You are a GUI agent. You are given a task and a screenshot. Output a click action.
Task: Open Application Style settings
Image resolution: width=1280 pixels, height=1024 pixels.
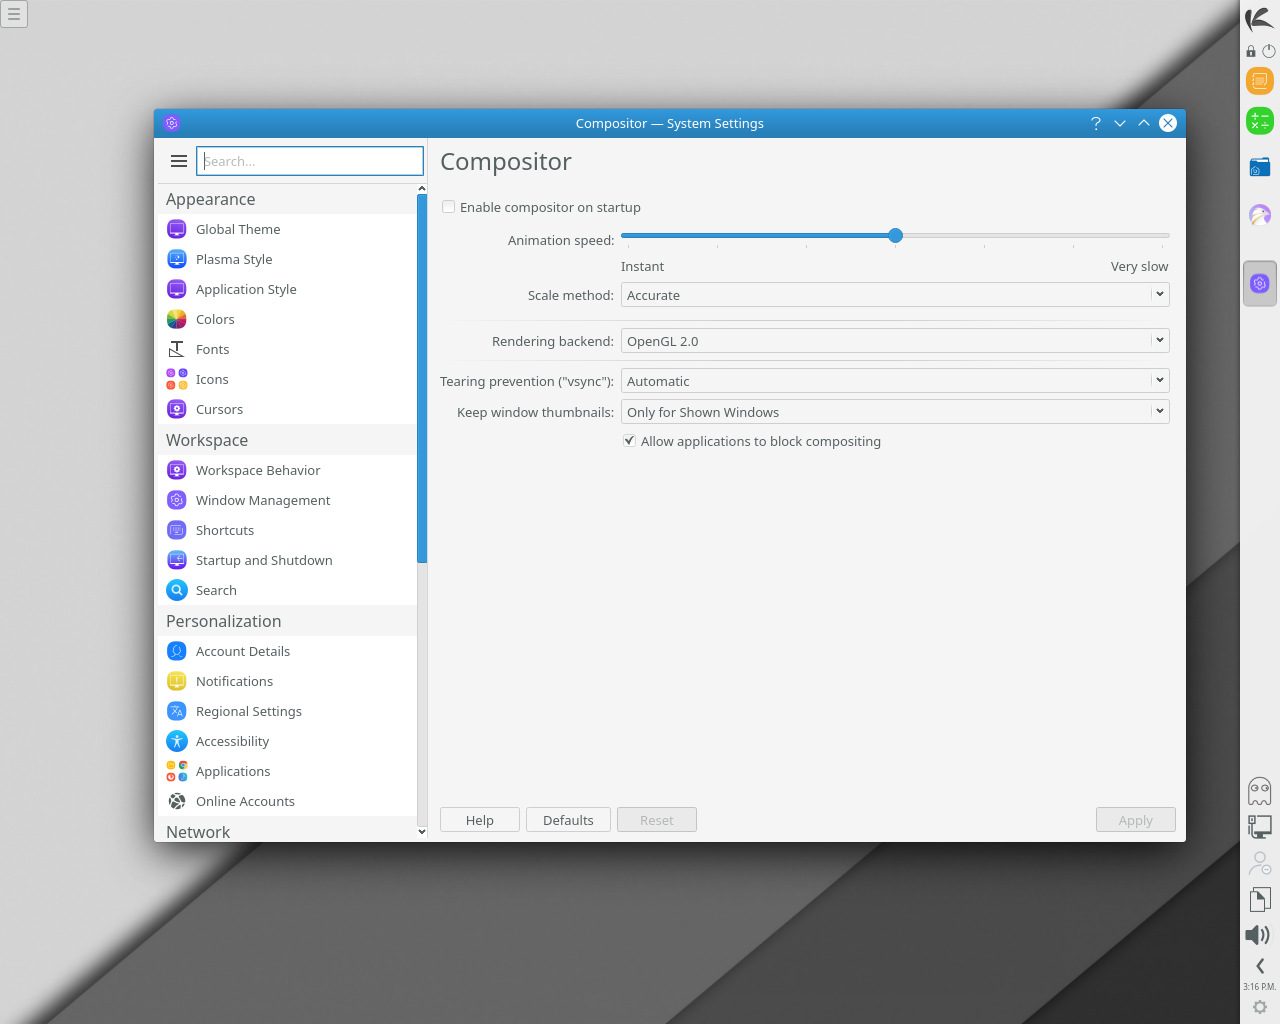tap(286, 289)
